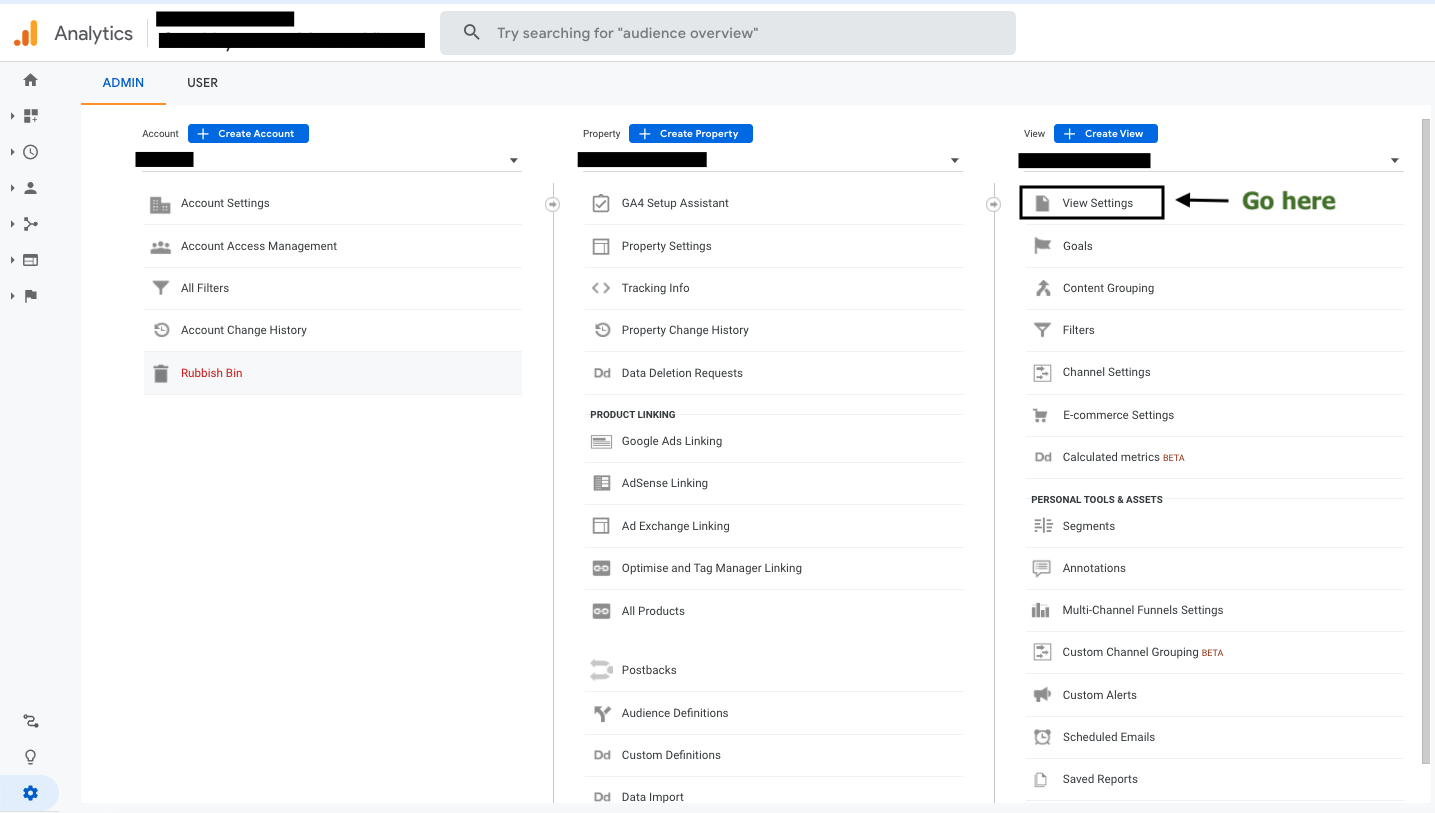The image size is (1435, 813).
Task: Click the Scheduled Emails clock icon
Action: click(1042, 737)
